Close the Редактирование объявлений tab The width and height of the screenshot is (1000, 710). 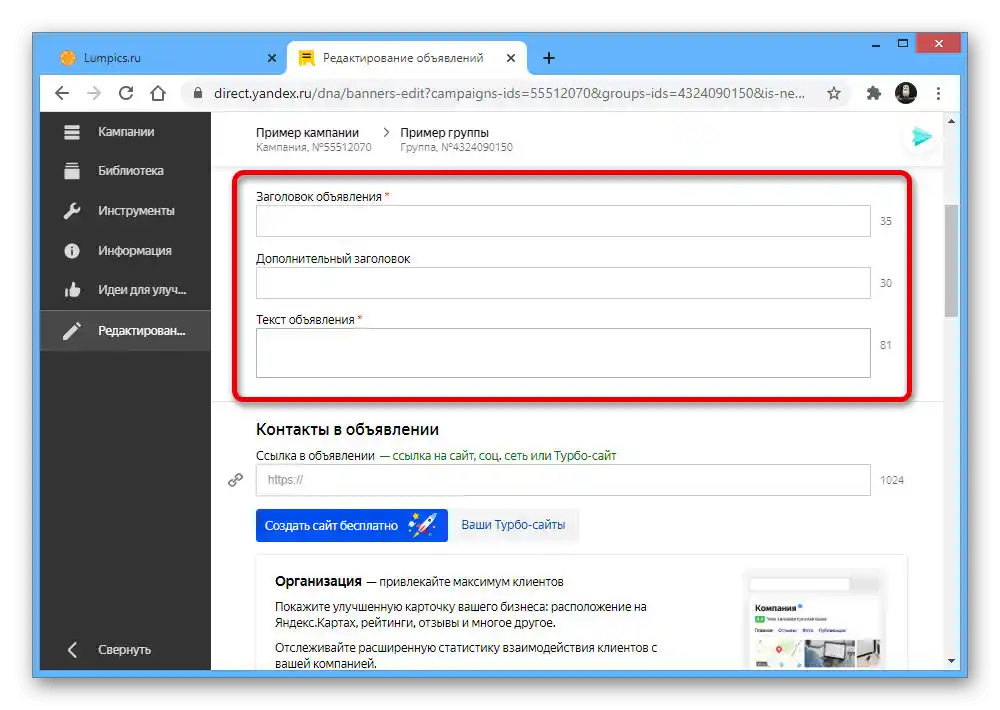[x=511, y=58]
